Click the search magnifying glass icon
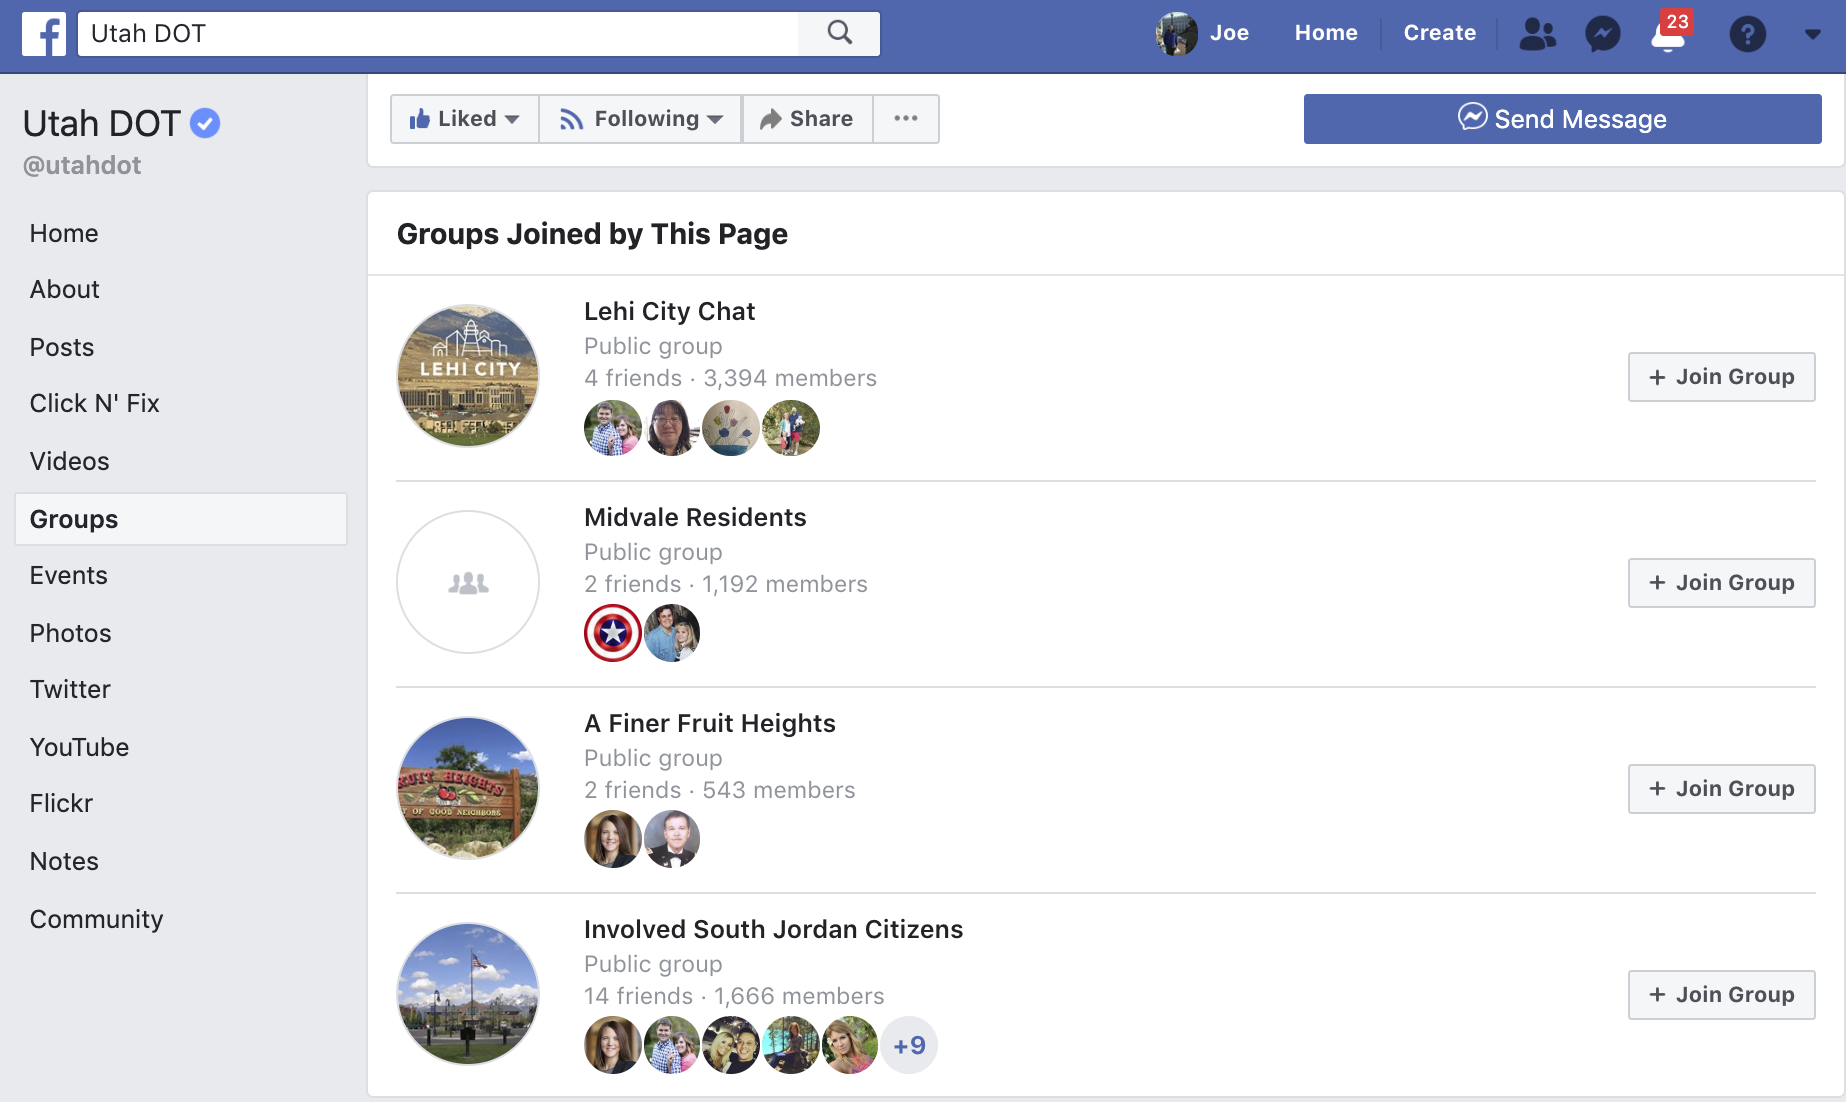This screenshot has height=1102, width=1846. pos(839,33)
